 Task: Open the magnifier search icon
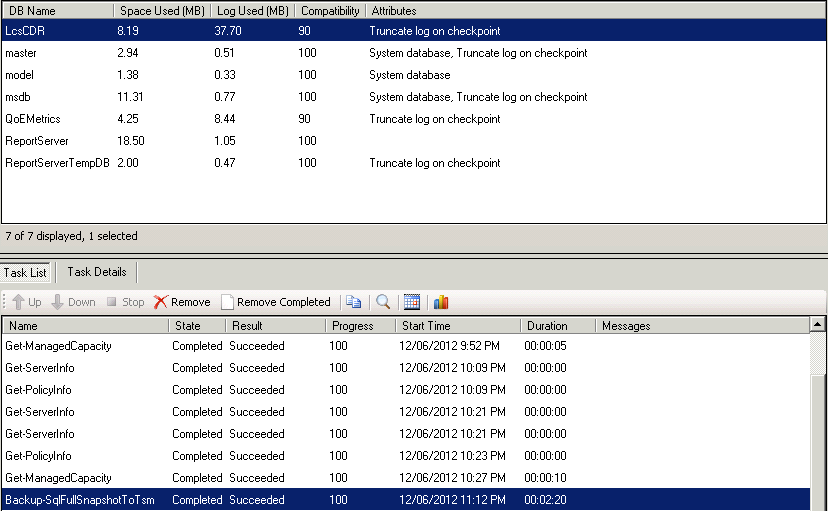383,302
